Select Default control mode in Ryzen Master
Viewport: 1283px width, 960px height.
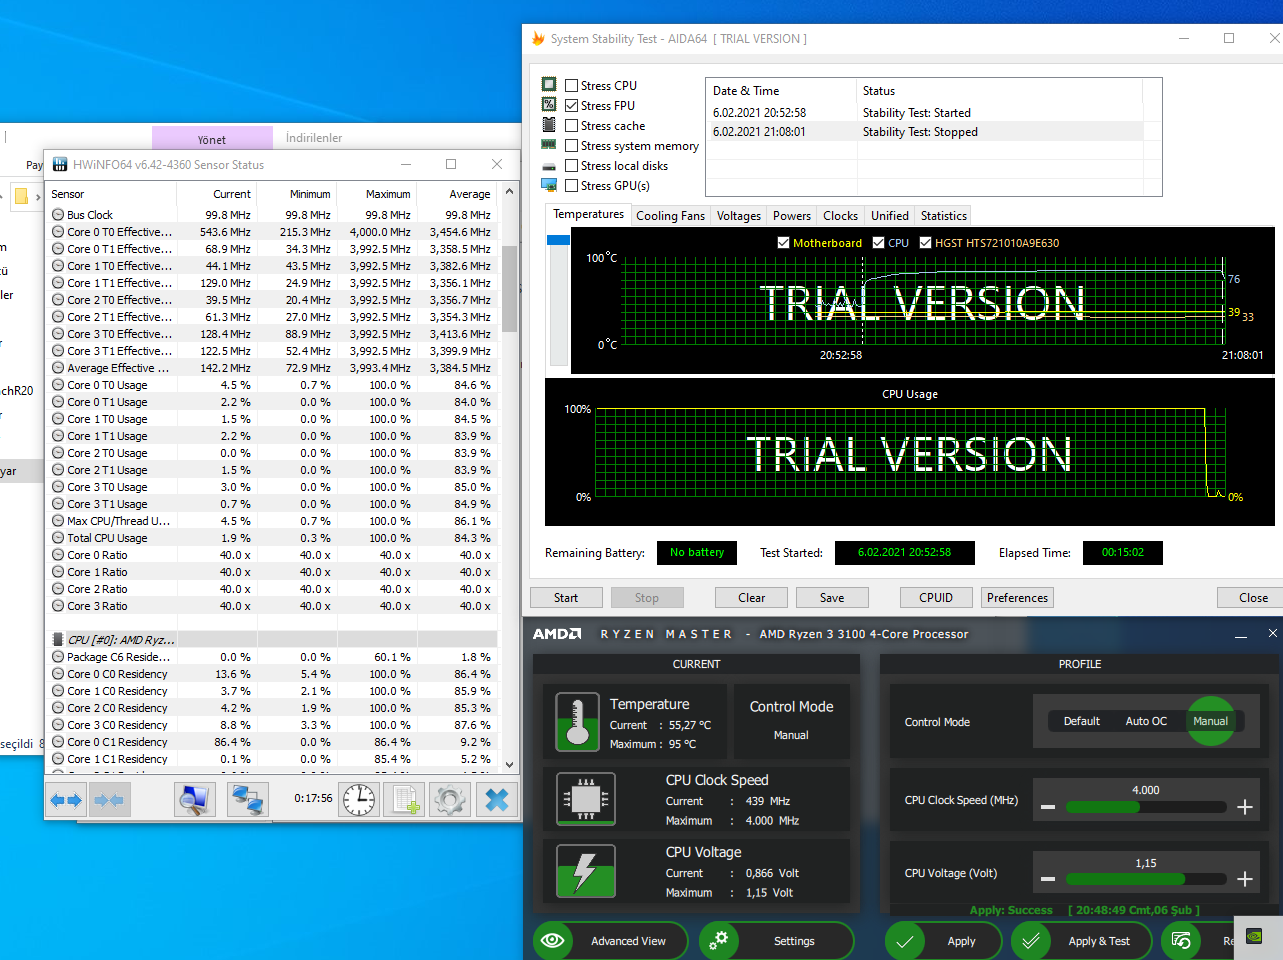coord(1082,721)
